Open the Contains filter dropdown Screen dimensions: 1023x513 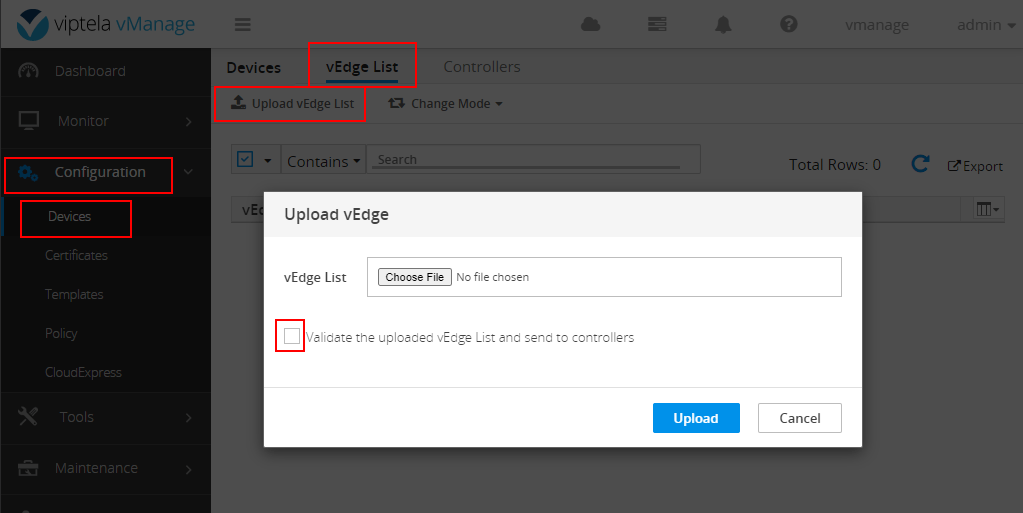[323, 161]
